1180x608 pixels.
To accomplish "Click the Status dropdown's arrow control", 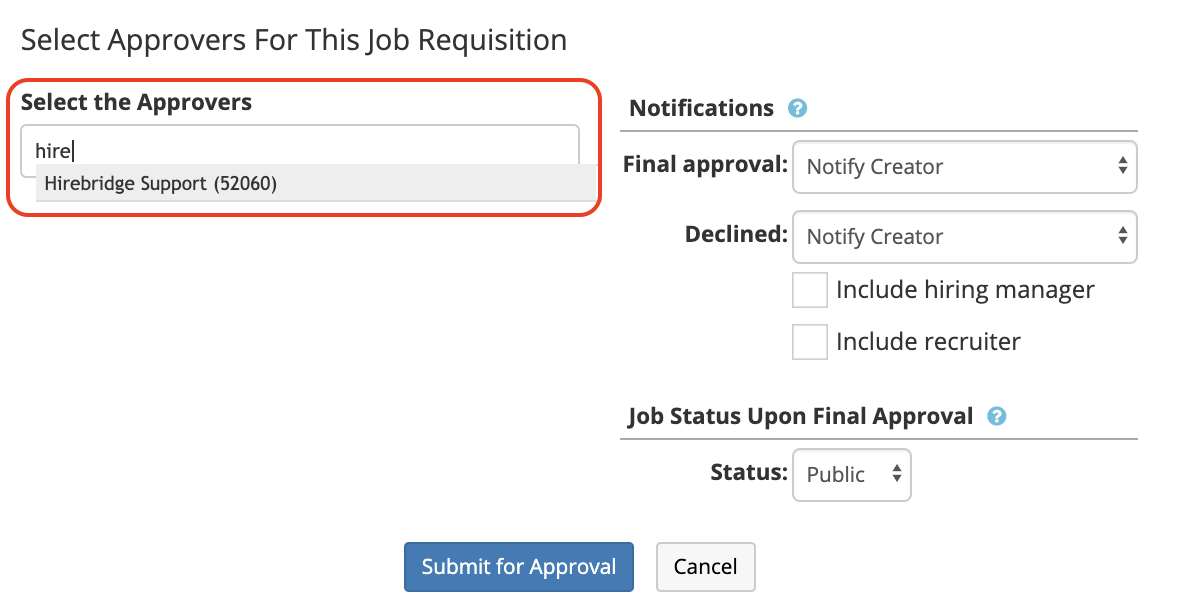I will [895, 474].
